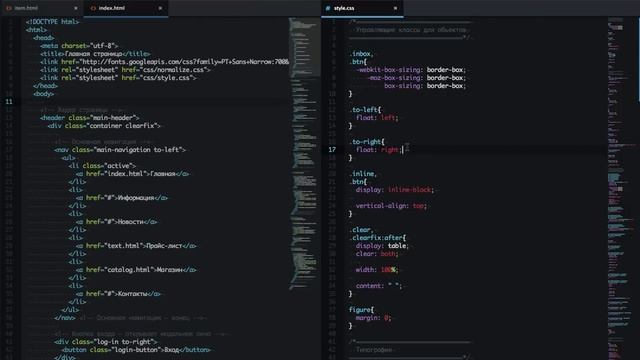Click the display: inline-block; declaration
The image size is (640, 360).
point(395,190)
